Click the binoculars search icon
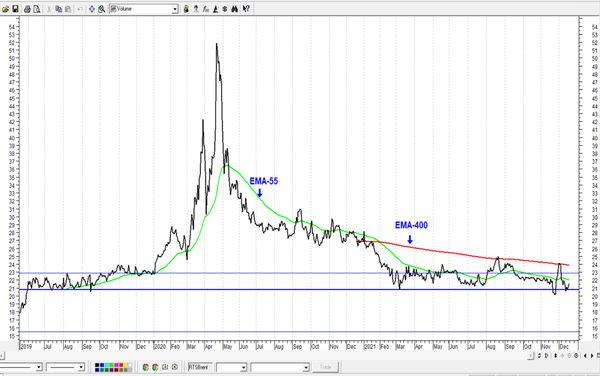This screenshot has width=600, height=376. click(x=235, y=9)
